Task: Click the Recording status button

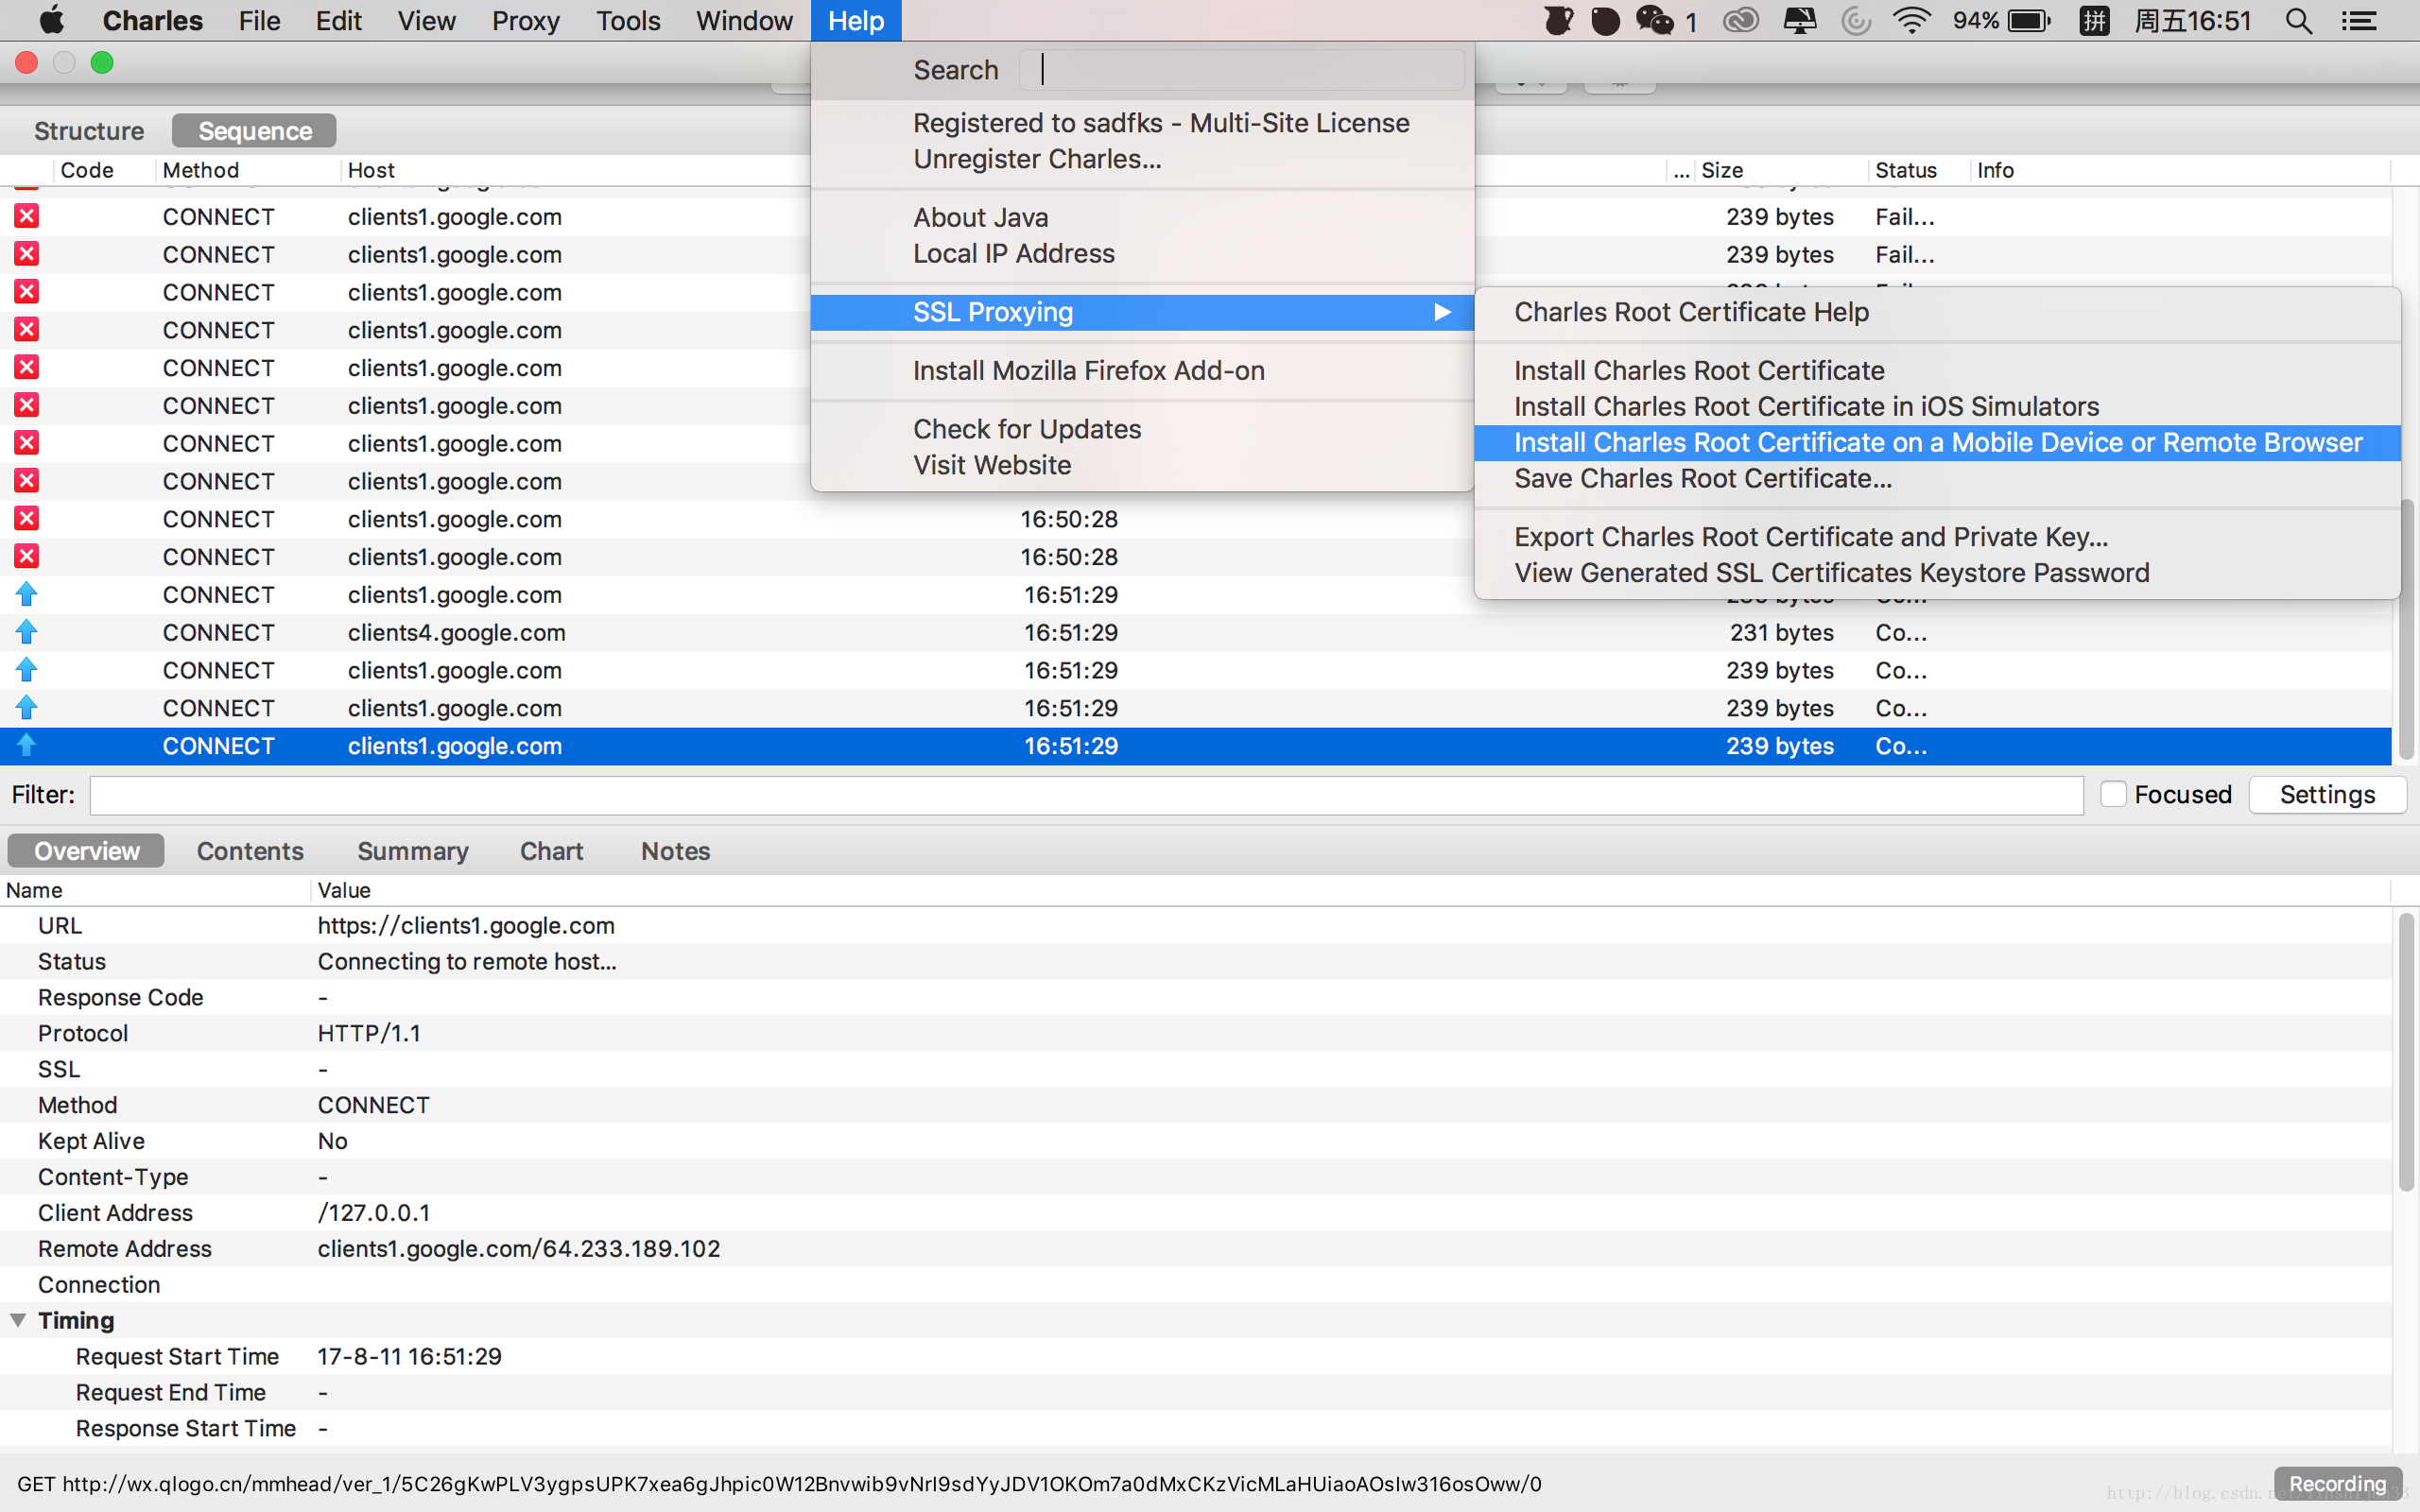Action: click(2337, 1484)
